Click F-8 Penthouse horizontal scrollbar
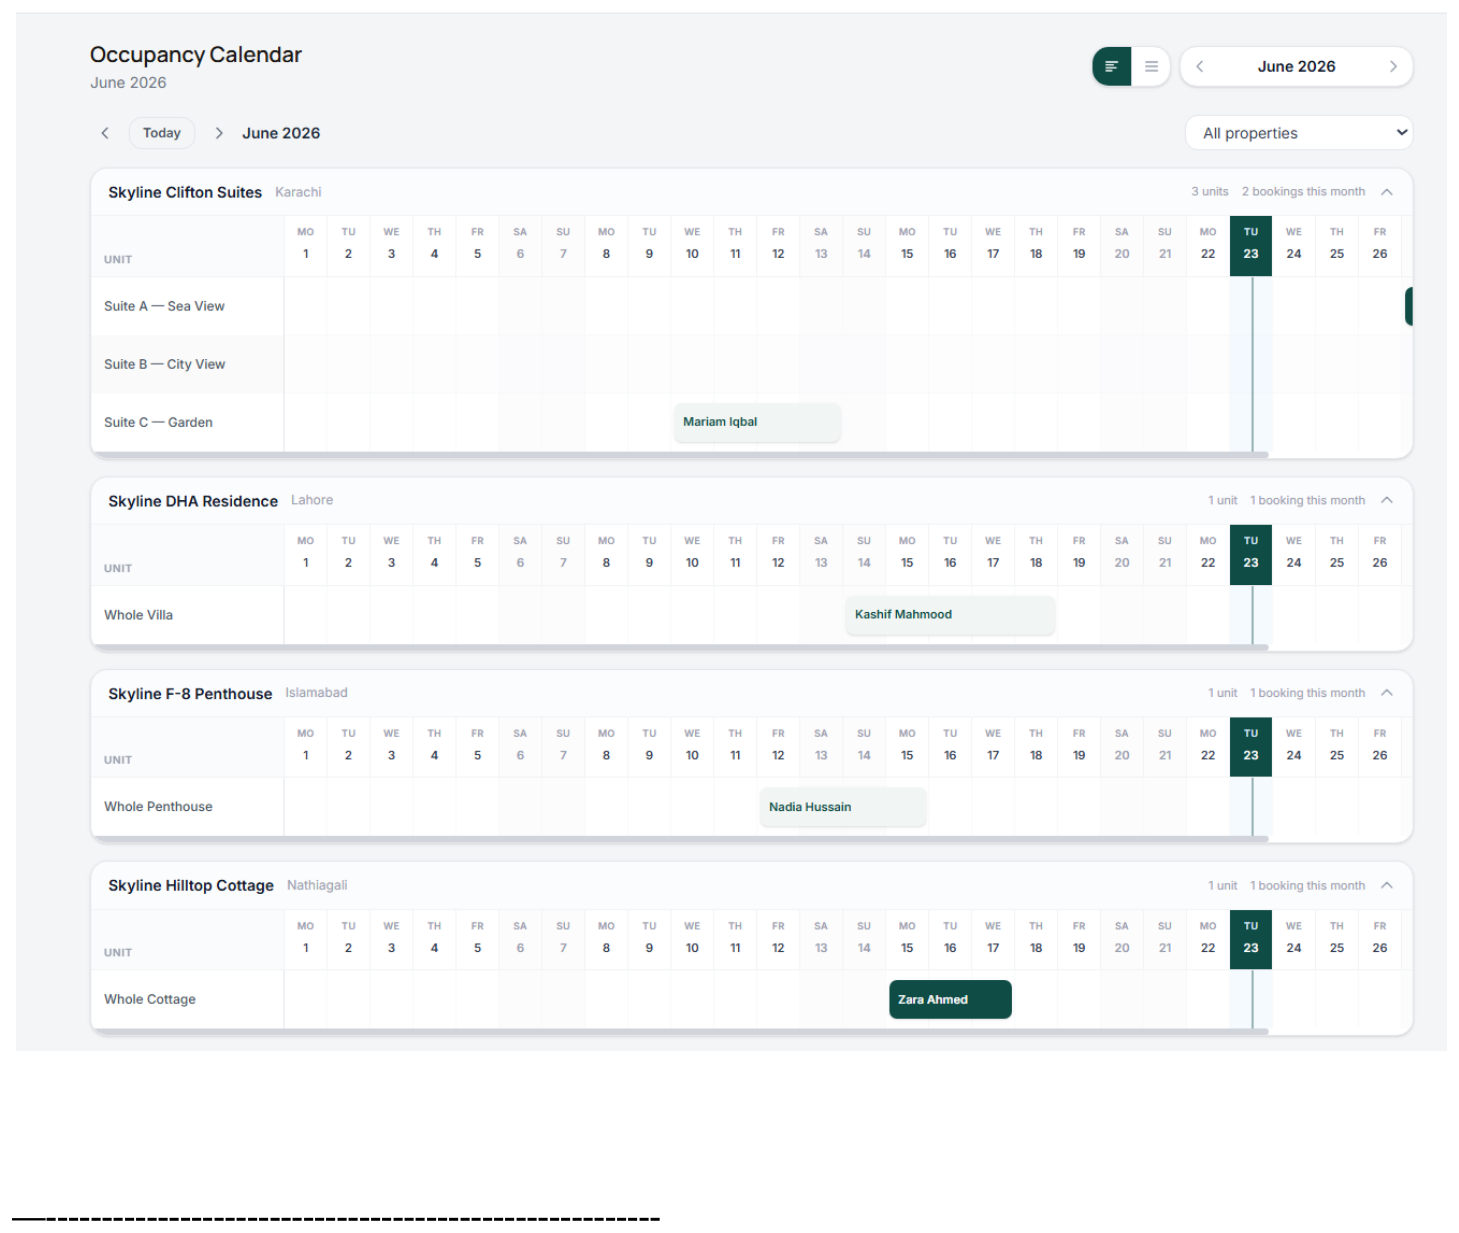This screenshot has height=1233, width=1459. pos(680,839)
